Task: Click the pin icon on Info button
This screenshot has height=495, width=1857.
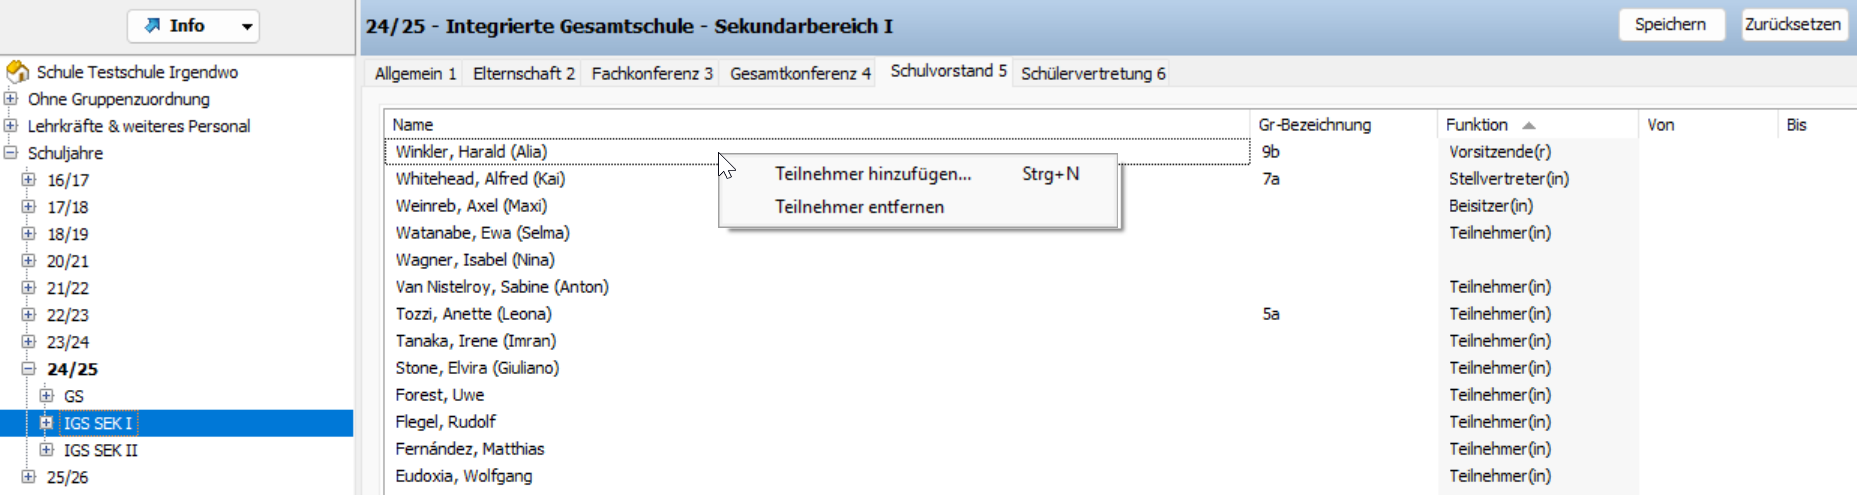Action: [x=153, y=26]
